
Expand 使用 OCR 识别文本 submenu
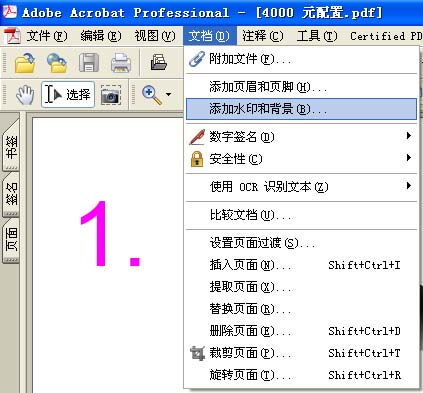pos(301,187)
